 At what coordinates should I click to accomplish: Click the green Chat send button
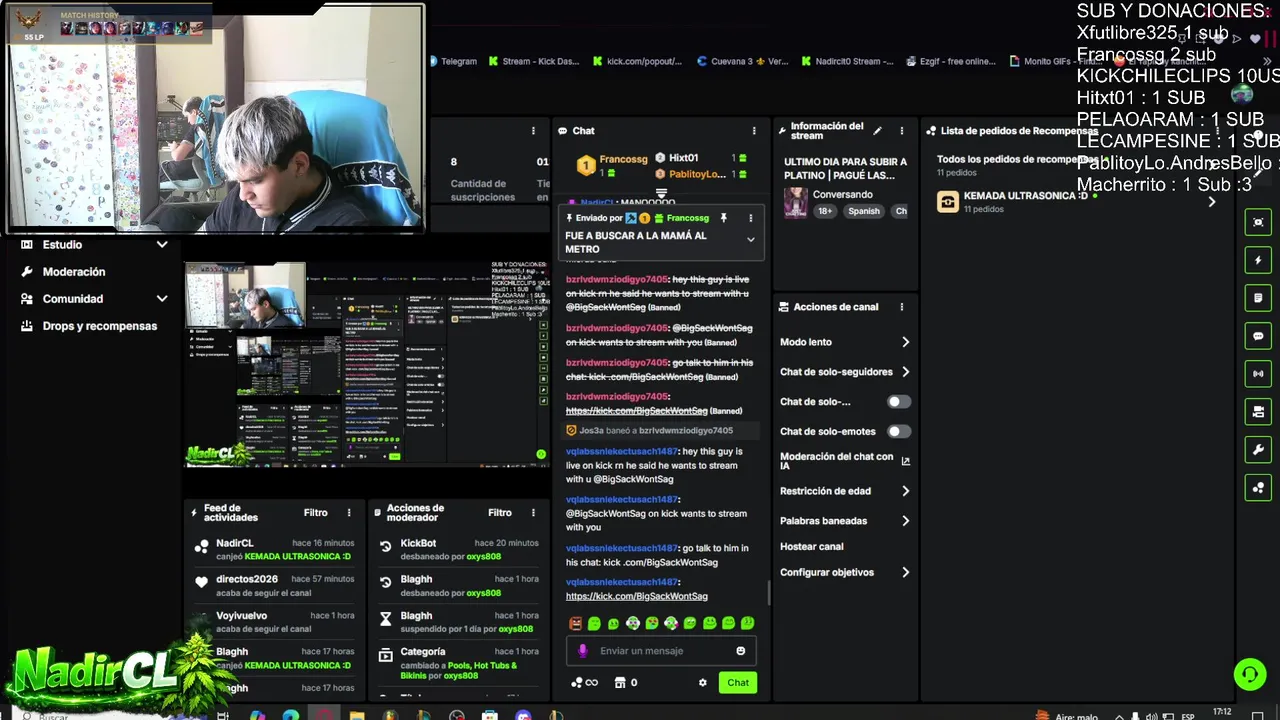(738, 683)
